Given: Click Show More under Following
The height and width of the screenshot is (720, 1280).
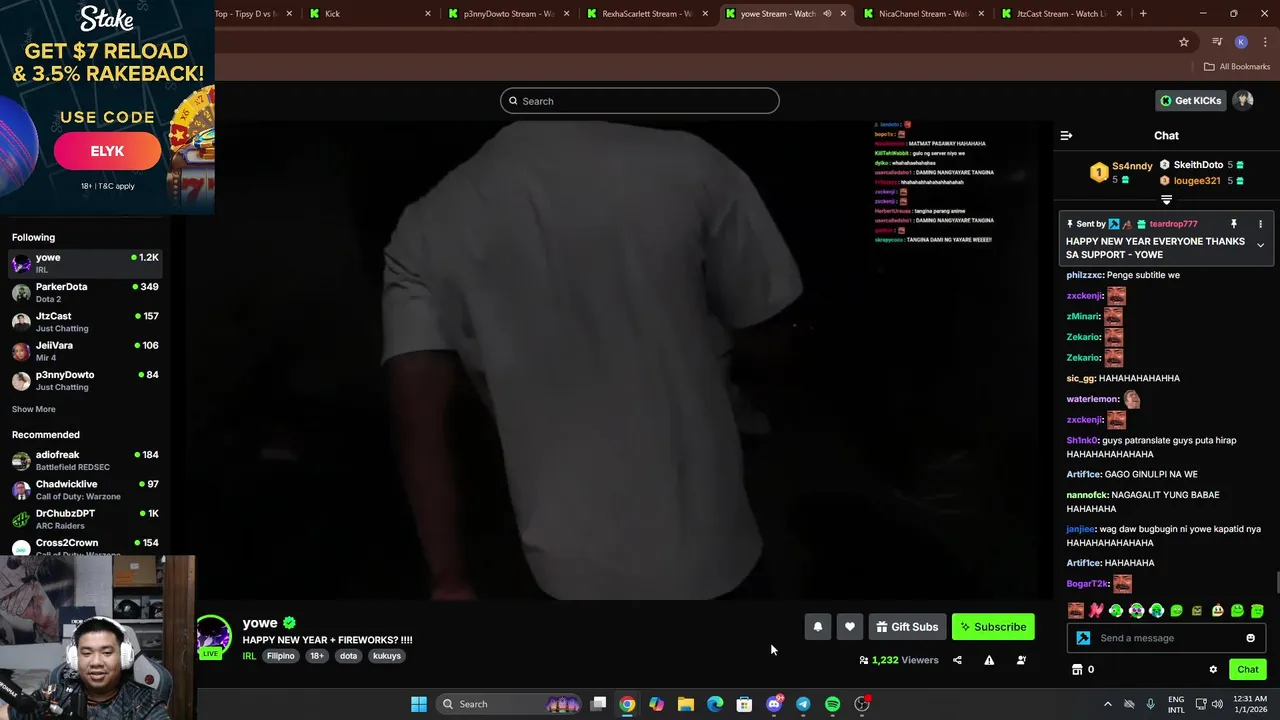Looking at the screenshot, I should click(x=33, y=409).
